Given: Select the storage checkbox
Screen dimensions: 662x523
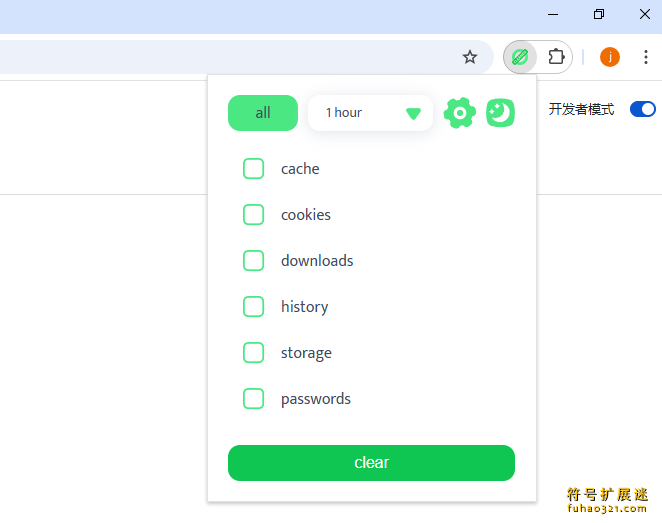Looking at the screenshot, I should click(x=253, y=352).
